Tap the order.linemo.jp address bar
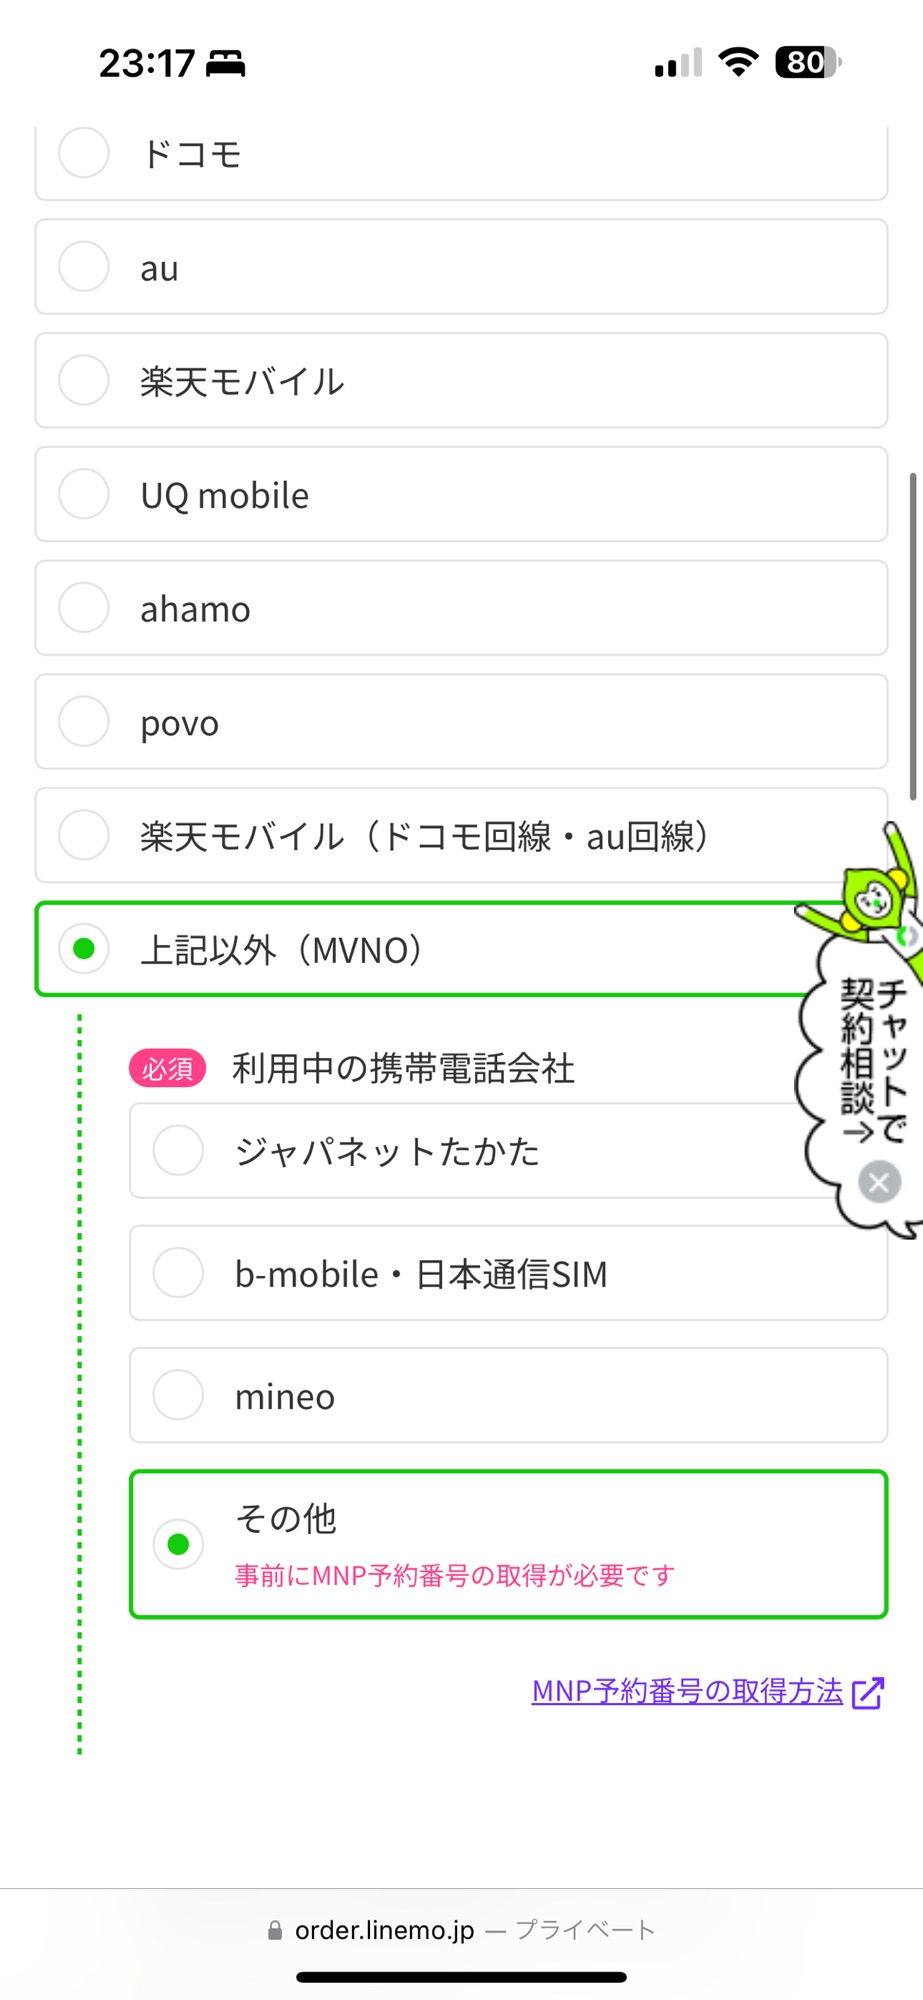This screenshot has width=923, height=2000. pos(384,1930)
